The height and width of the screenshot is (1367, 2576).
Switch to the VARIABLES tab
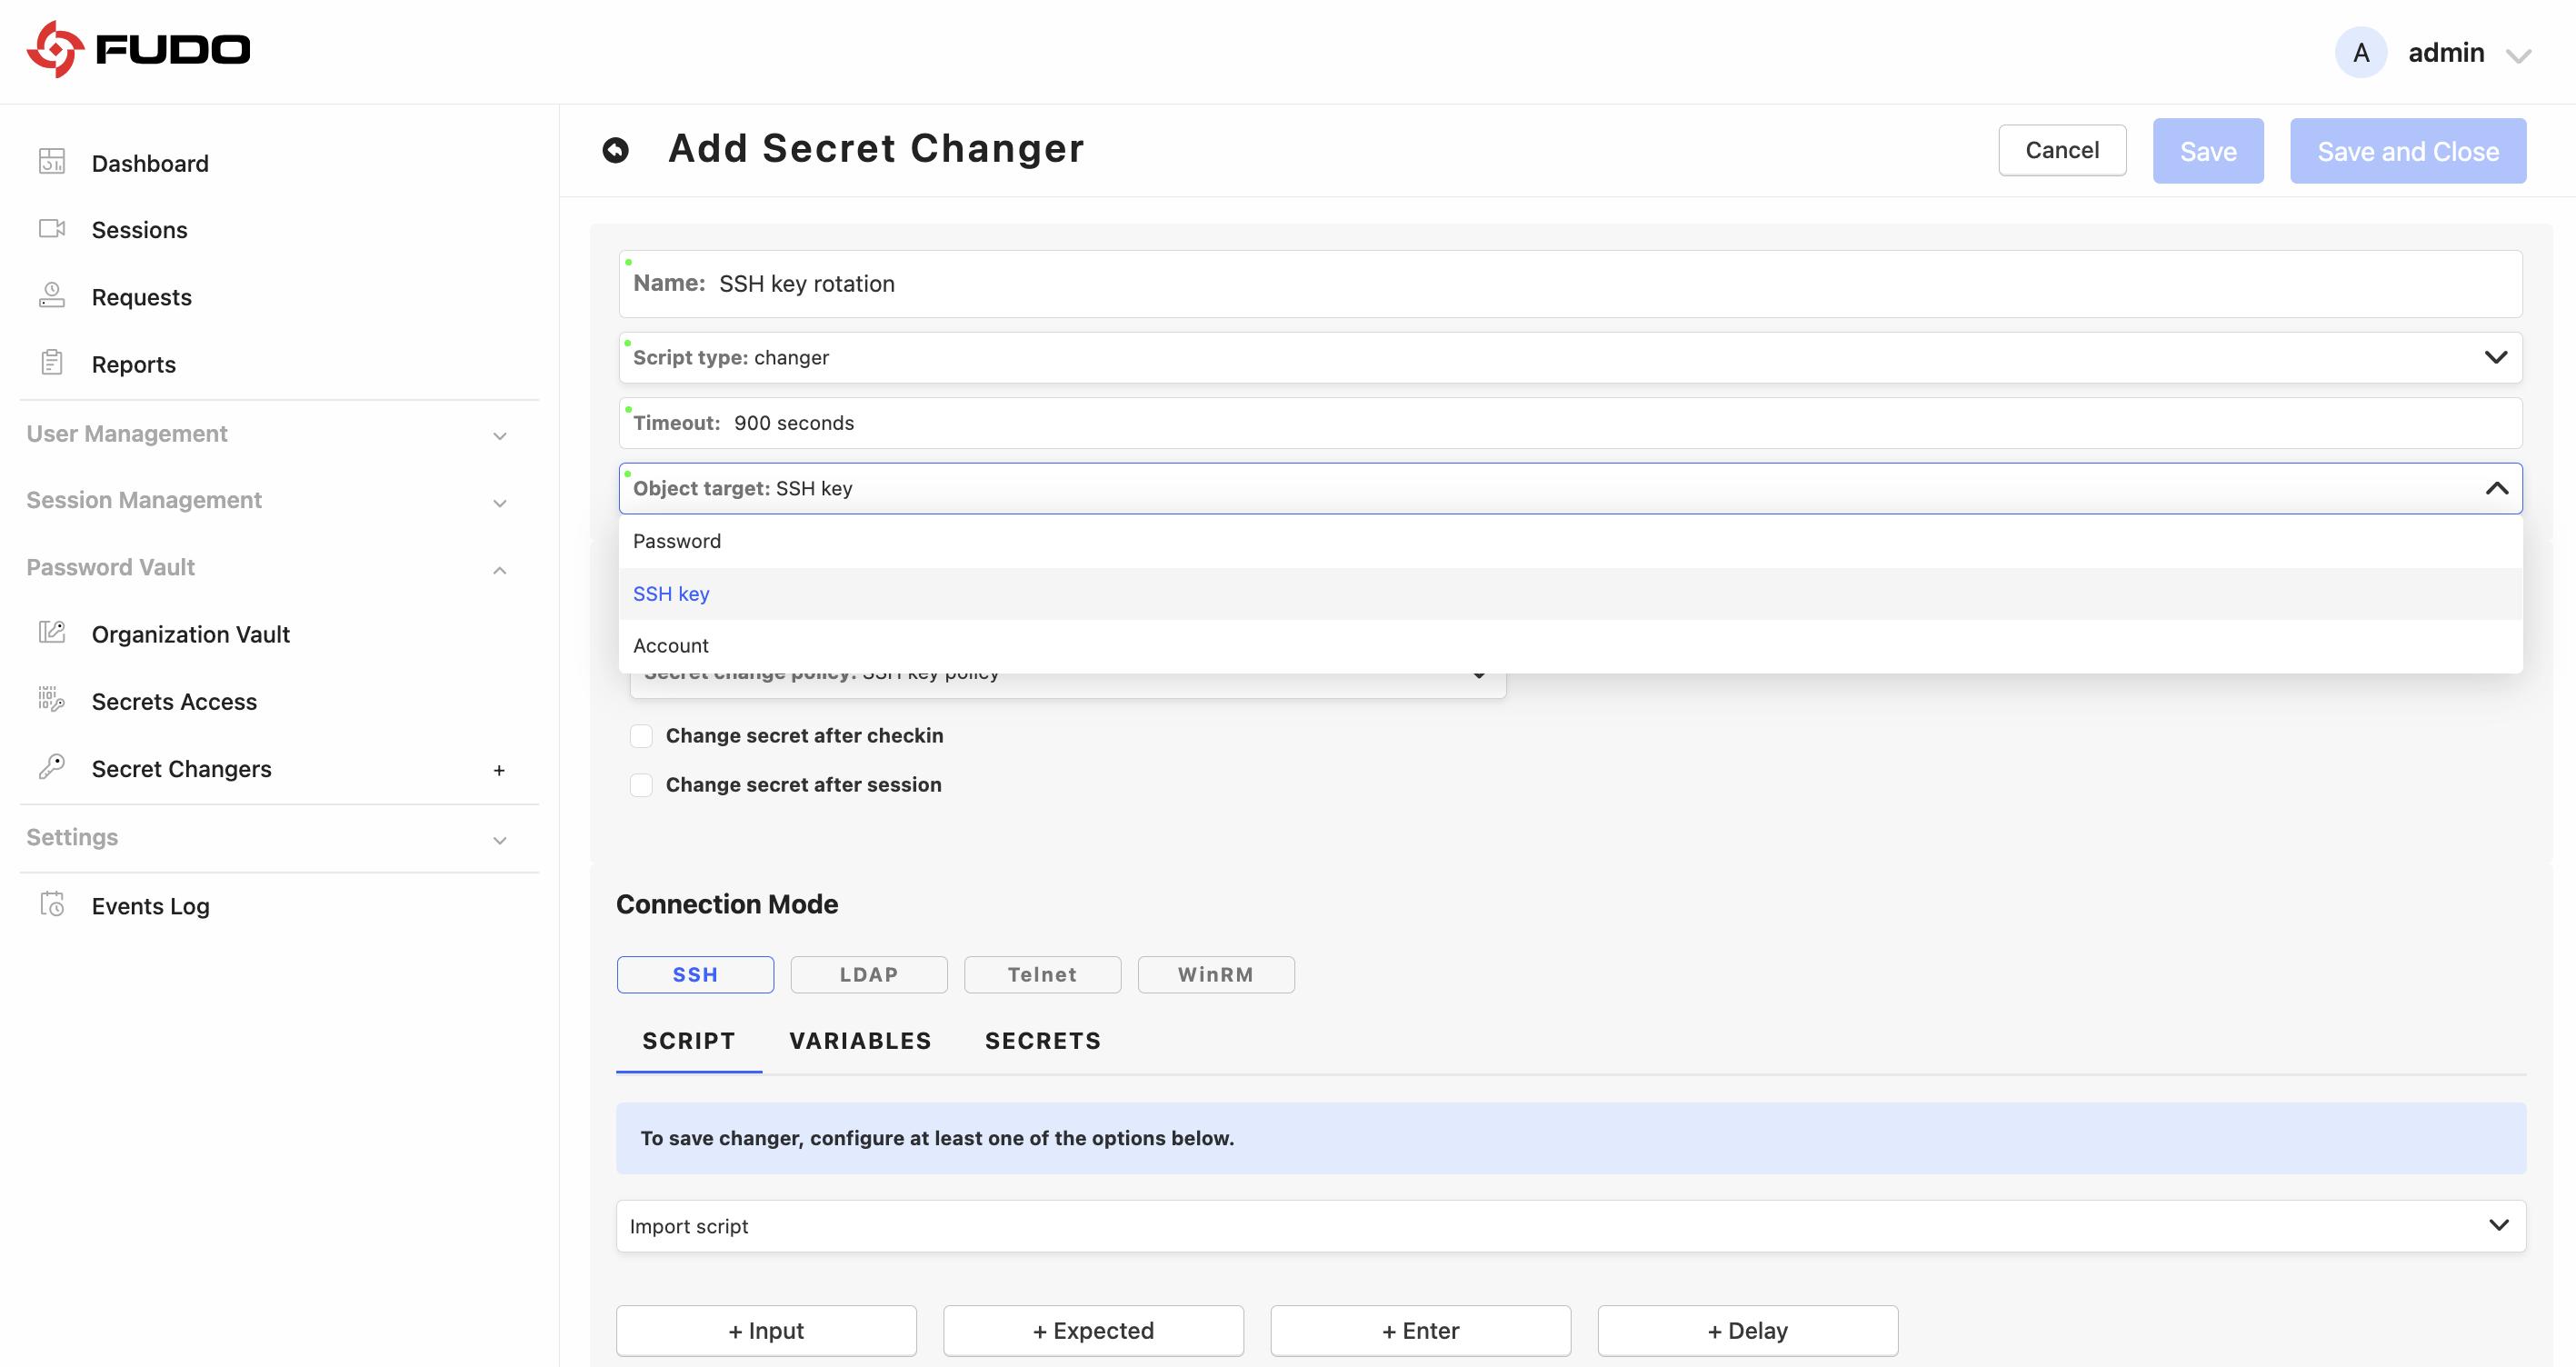click(x=860, y=1041)
